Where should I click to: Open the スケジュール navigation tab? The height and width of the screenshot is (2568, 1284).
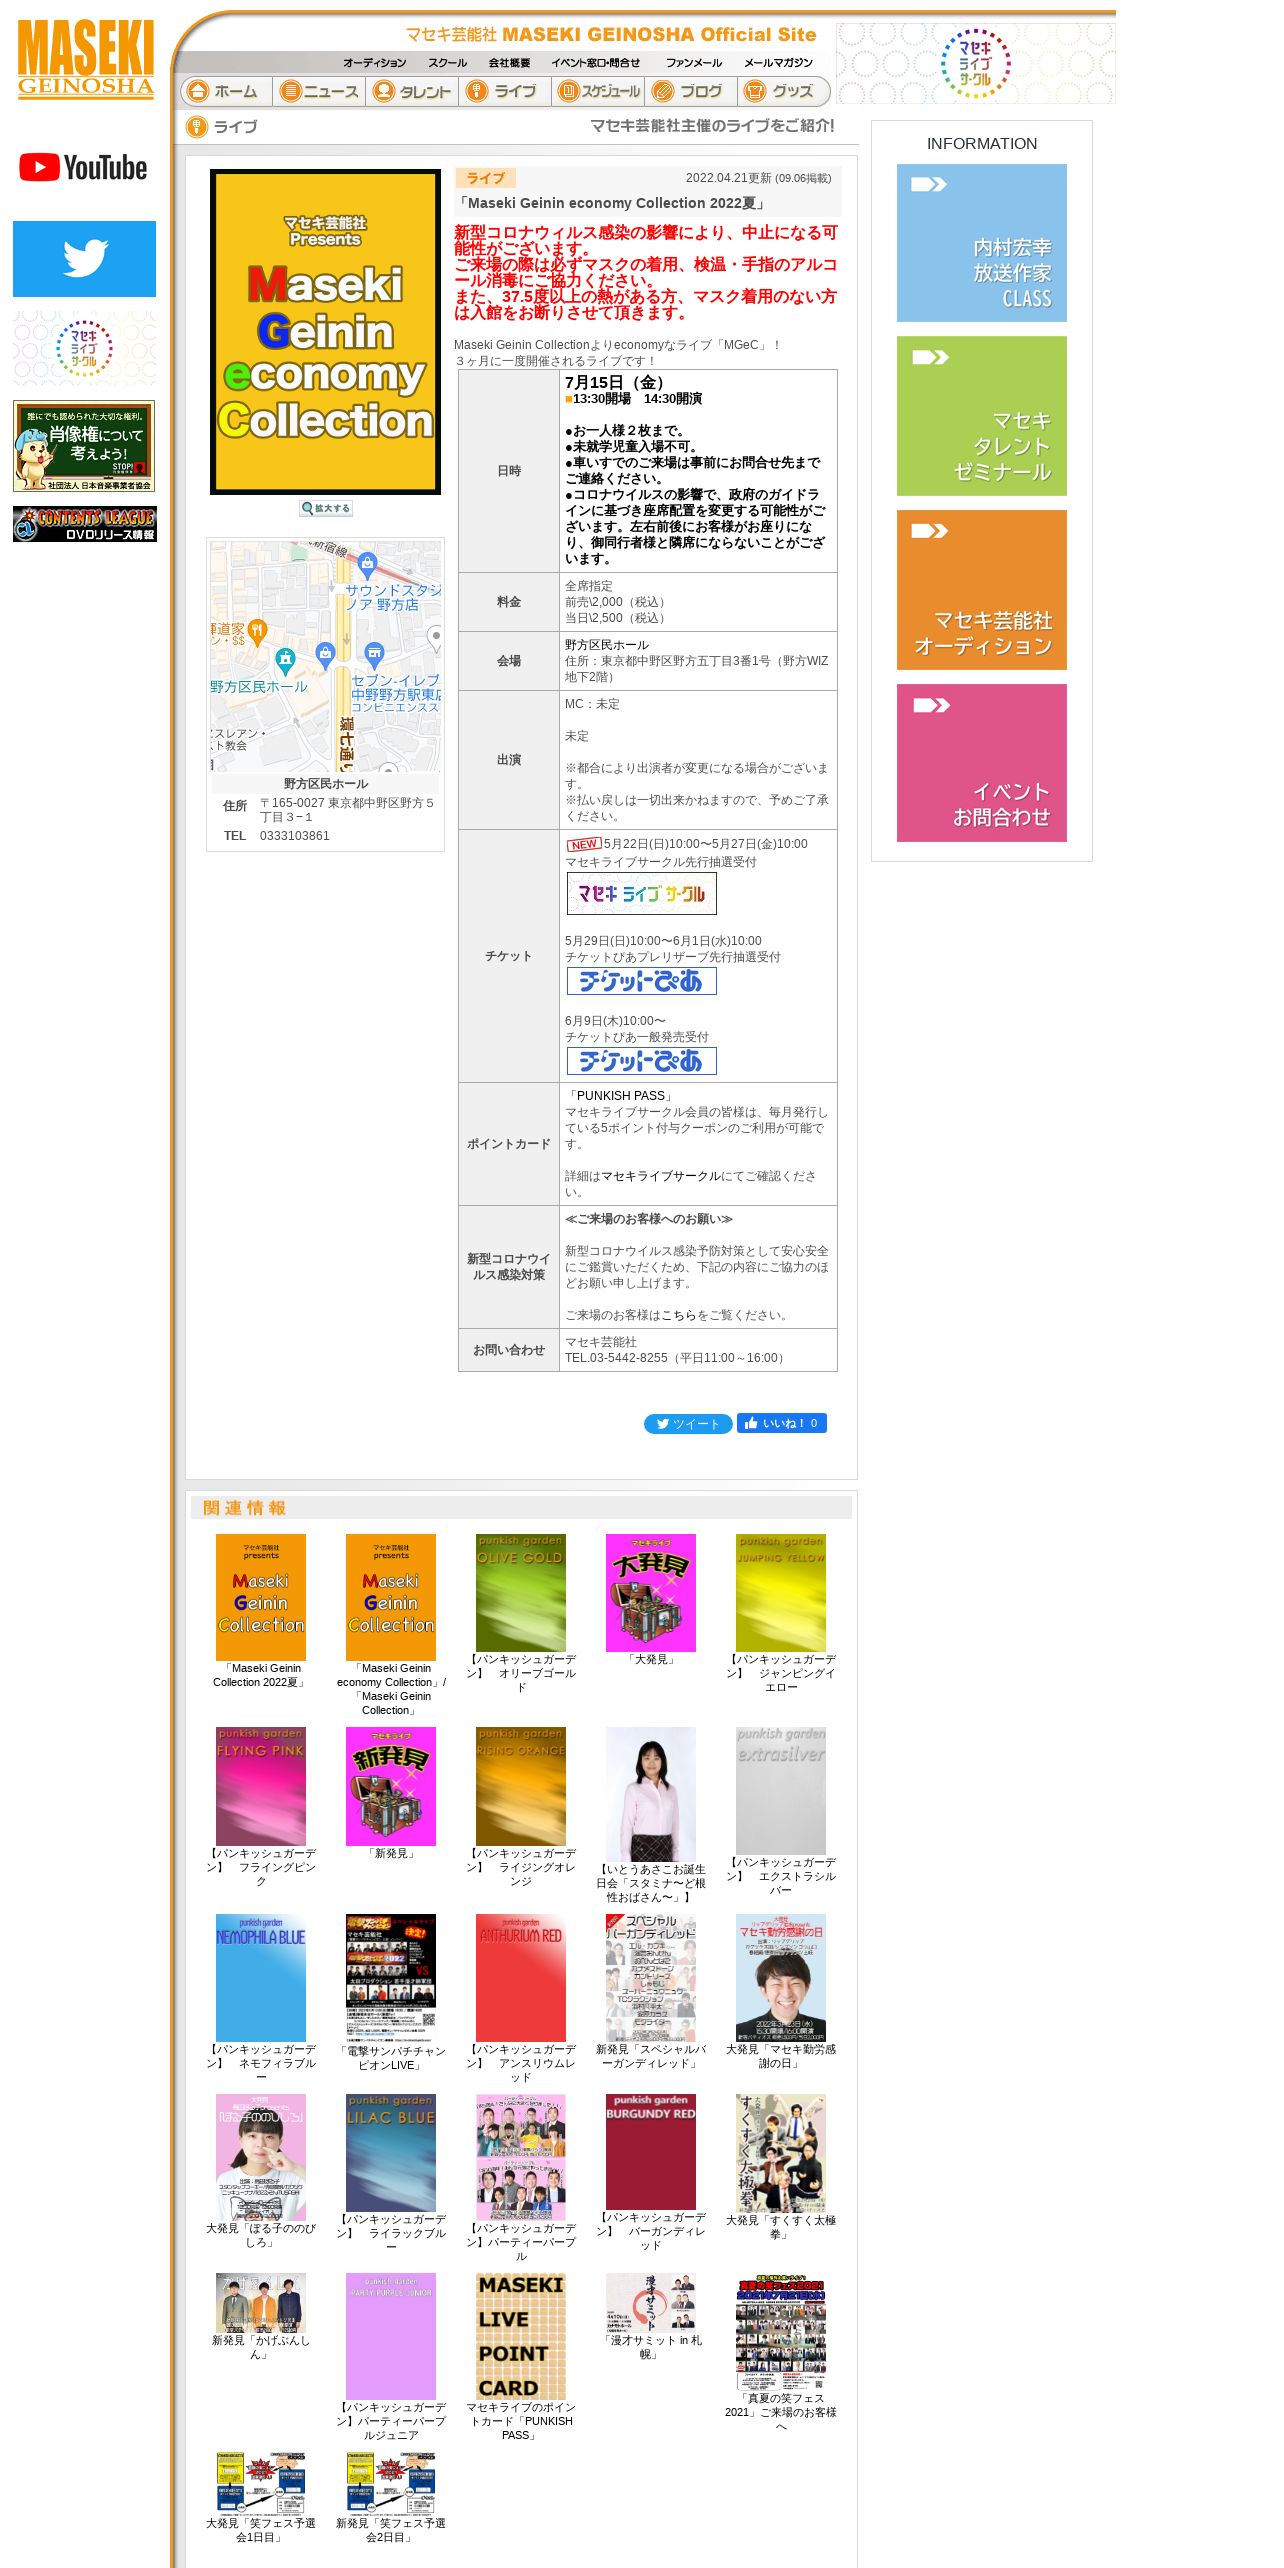[x=598, y=91]
